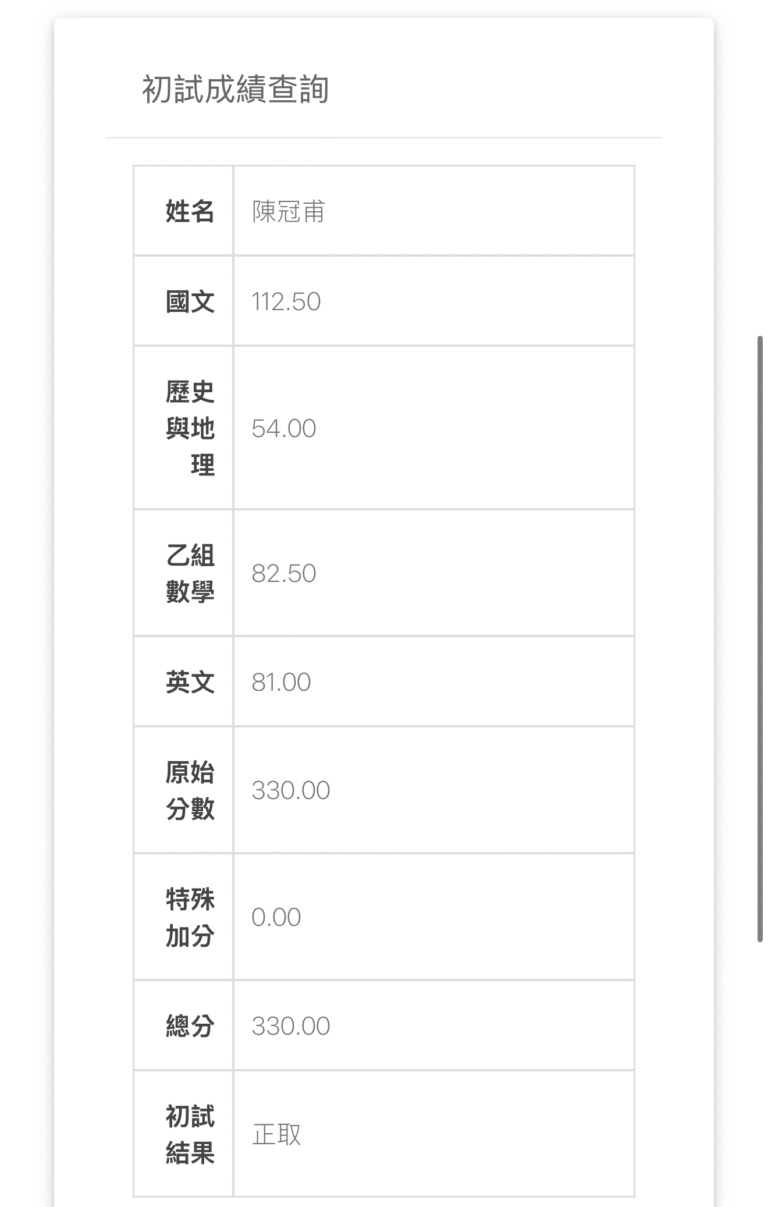
Task: Click the 英文 label cell
Action: [190, 682]
